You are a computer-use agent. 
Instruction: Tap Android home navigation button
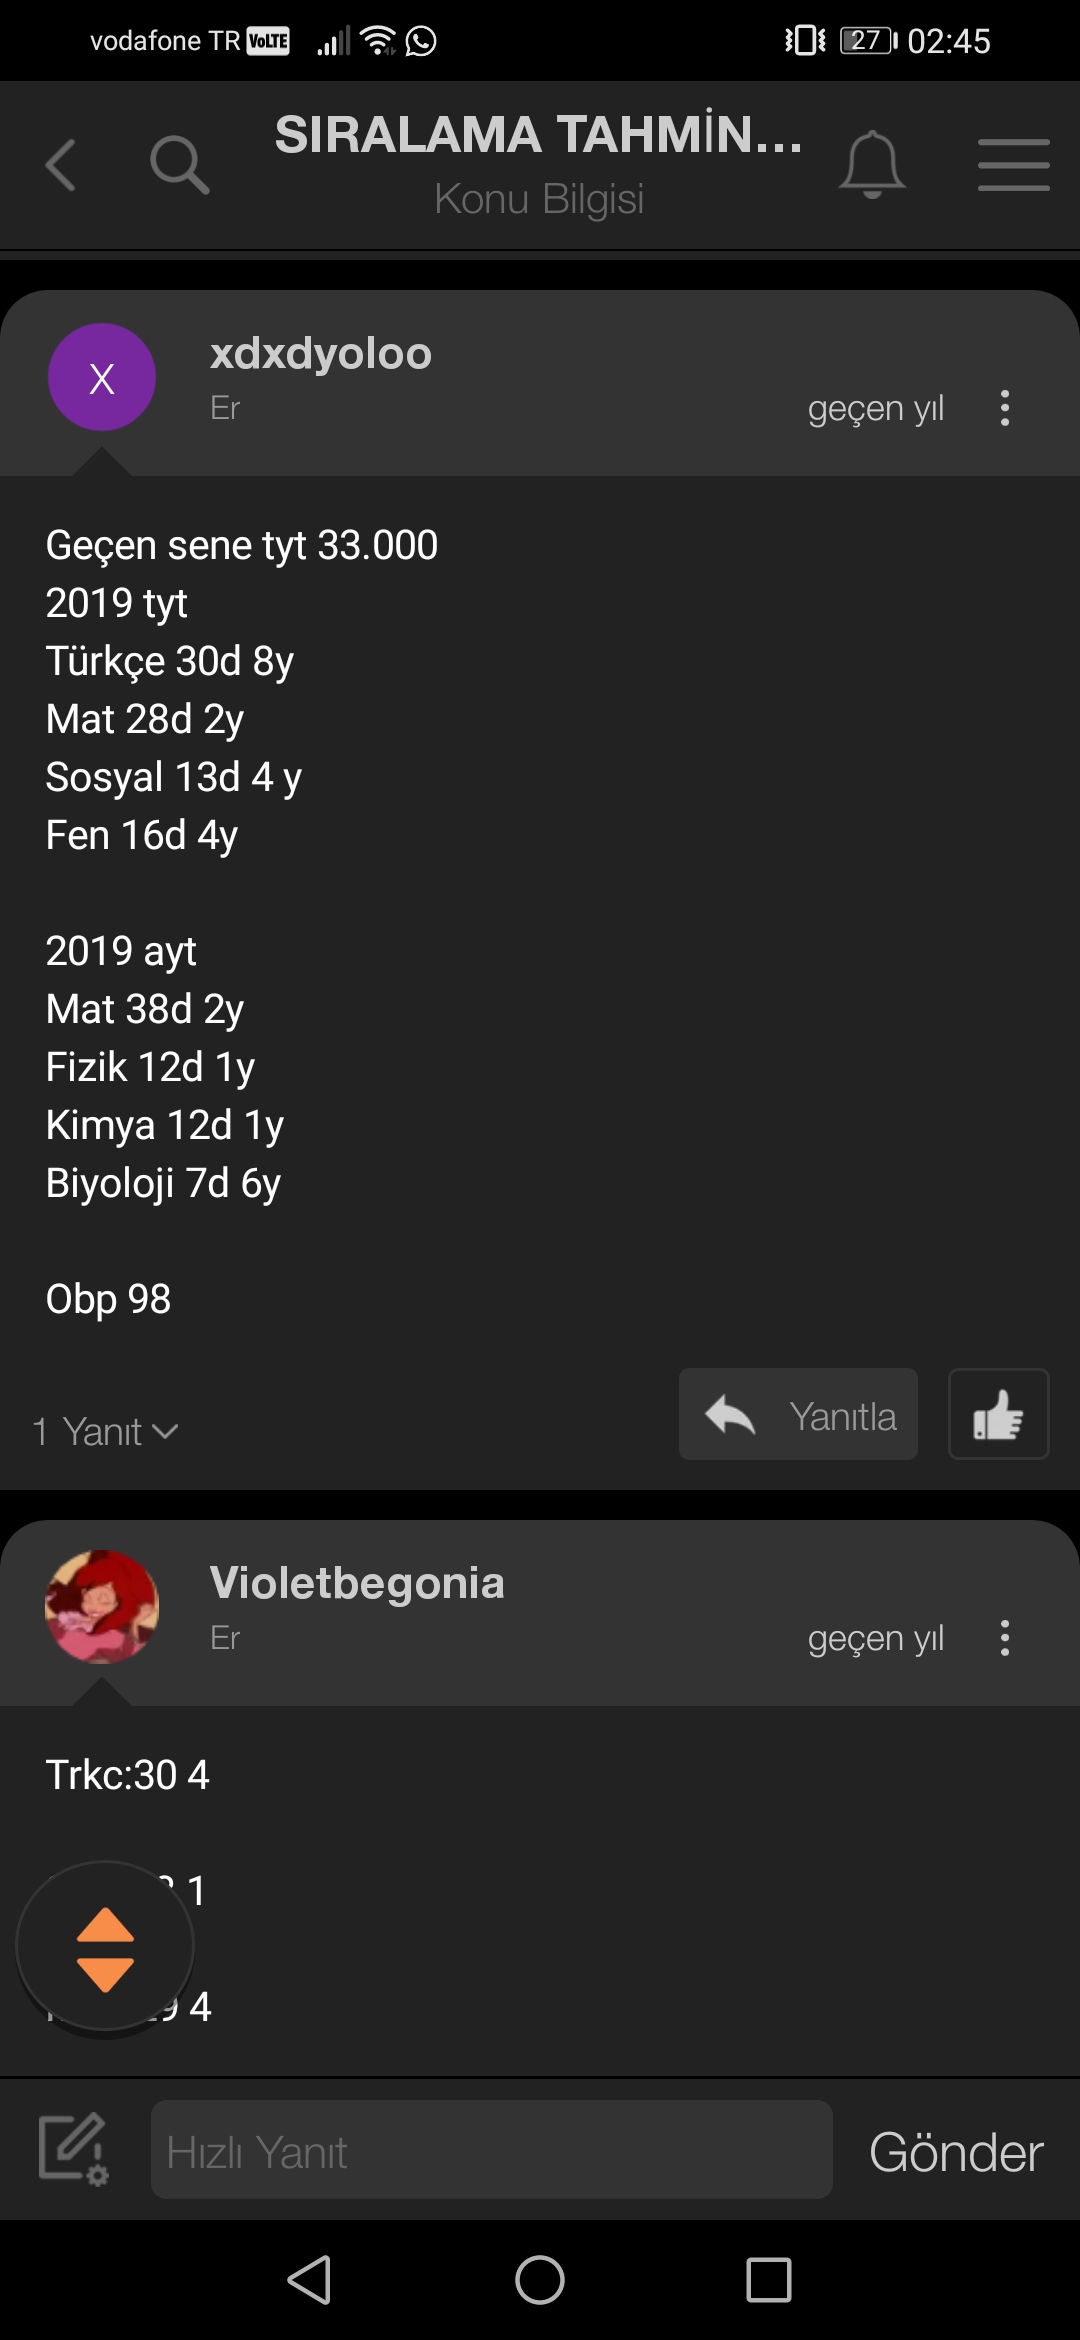(x=540, y=2280)
